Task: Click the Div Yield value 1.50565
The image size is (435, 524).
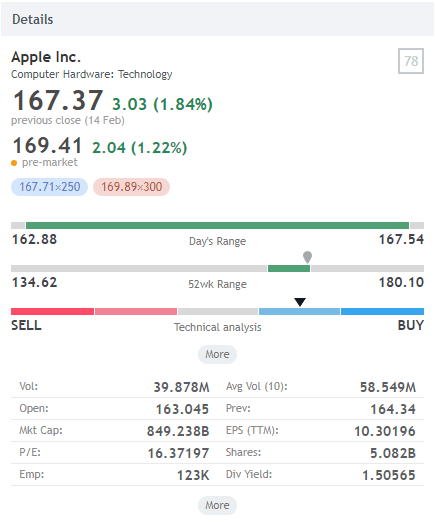Action: pyautogui.click(x=389, y=475)
